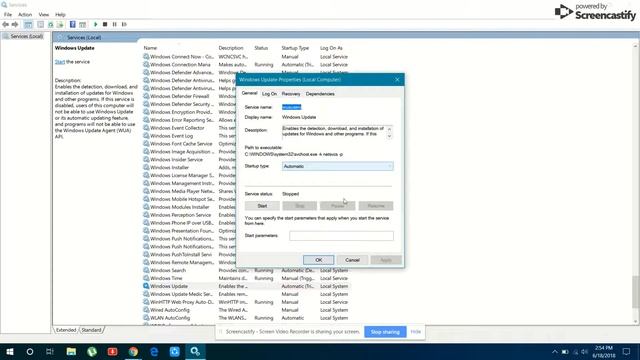Hide the Screencastify sharing bar
The width and height of the screenshot is (640, 360).
point(416,332)
